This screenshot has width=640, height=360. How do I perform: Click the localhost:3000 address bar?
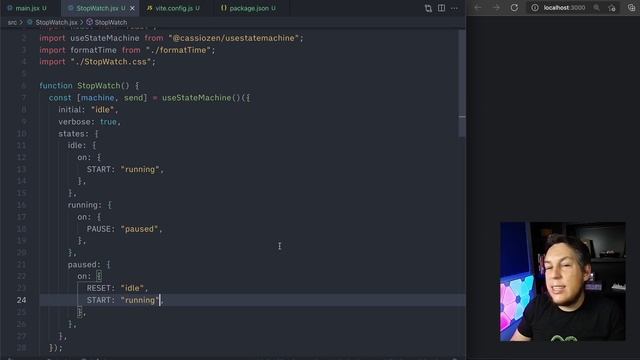point(564,8)
